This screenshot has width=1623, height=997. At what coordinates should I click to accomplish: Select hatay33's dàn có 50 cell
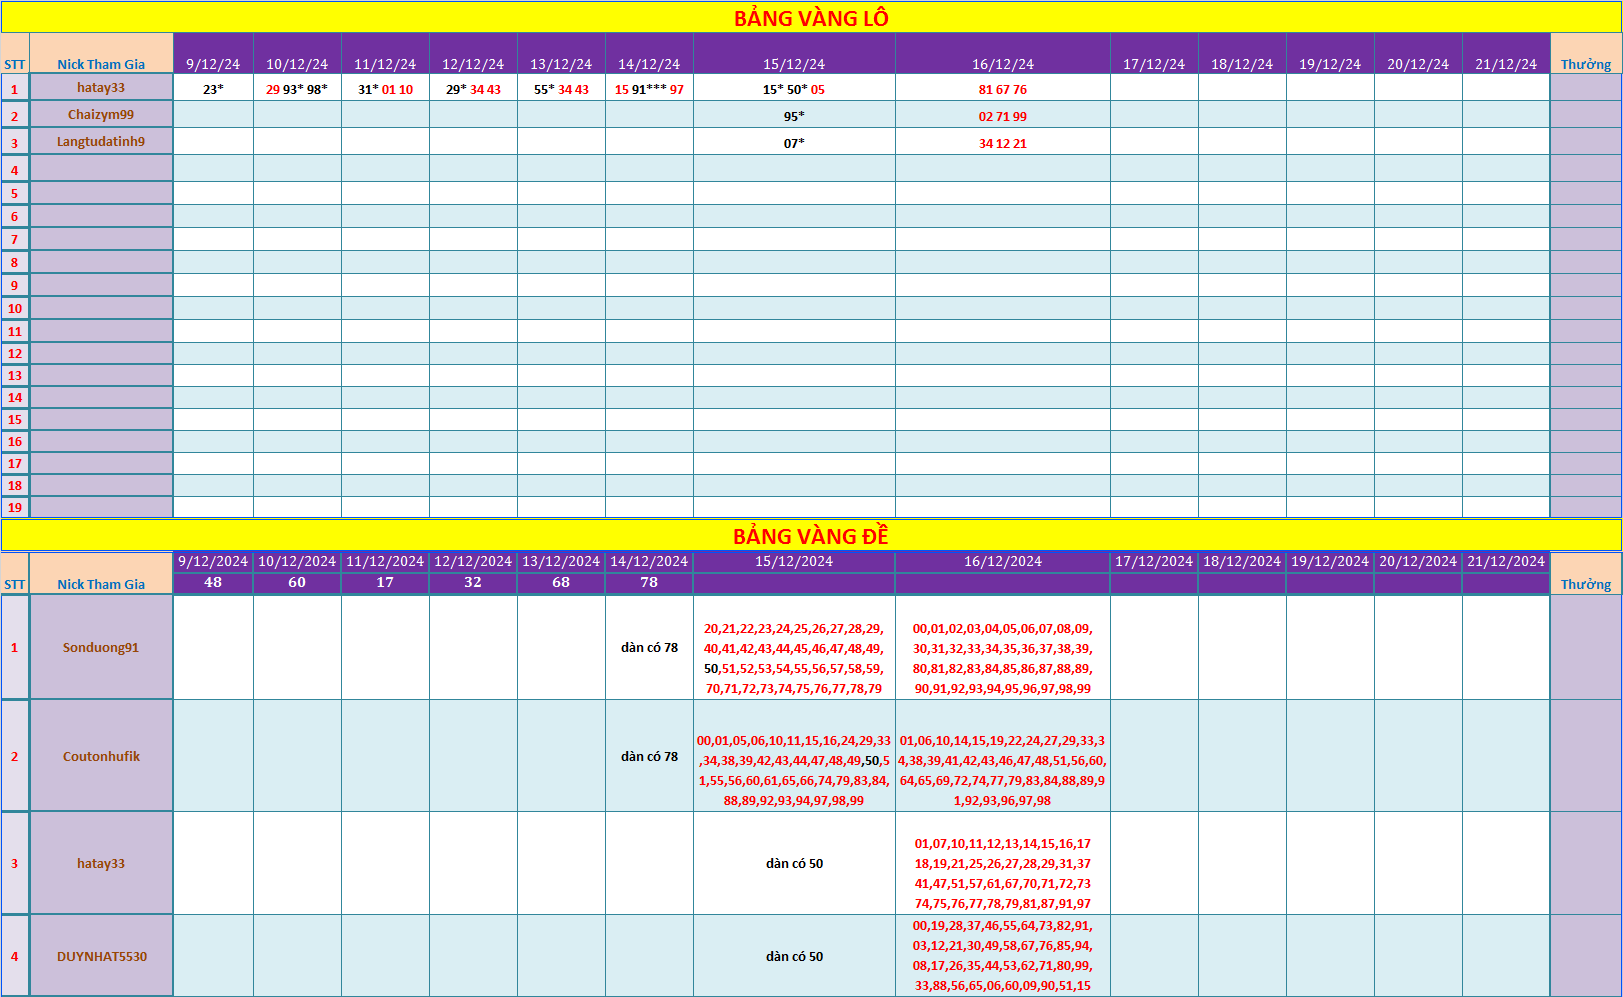pyautogui.click(x=794, y=863)
